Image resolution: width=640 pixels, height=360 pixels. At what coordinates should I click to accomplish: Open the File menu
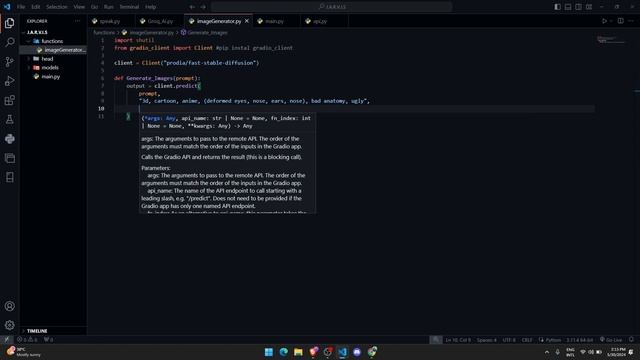point(21,7)
